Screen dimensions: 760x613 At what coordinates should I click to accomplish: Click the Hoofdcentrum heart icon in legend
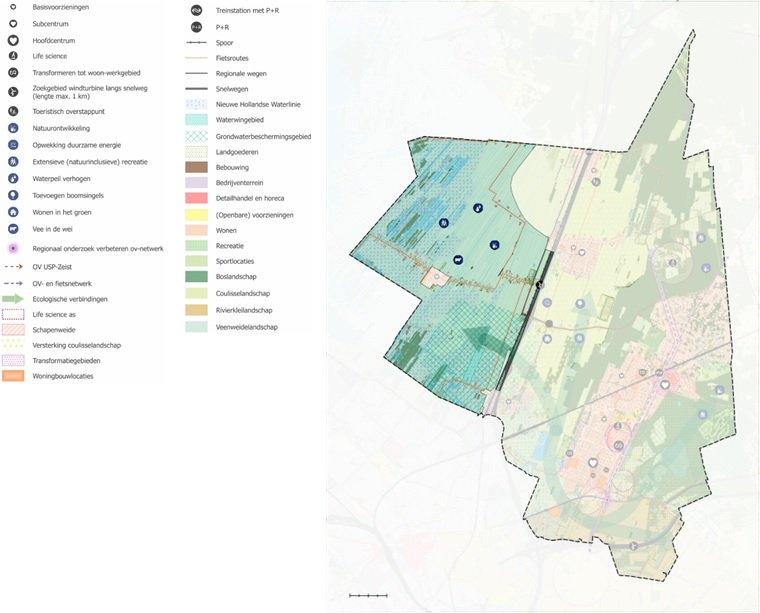pyautogui.click(x=13, y=41)
